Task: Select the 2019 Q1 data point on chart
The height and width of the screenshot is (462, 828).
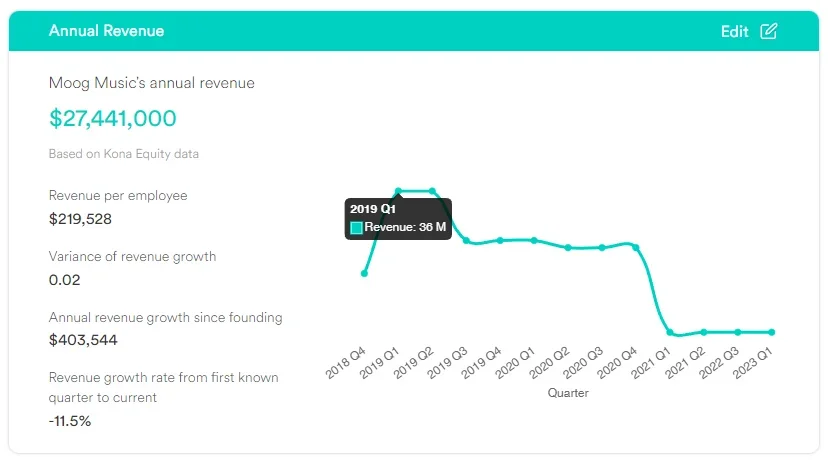Action: tap(398, 191)
